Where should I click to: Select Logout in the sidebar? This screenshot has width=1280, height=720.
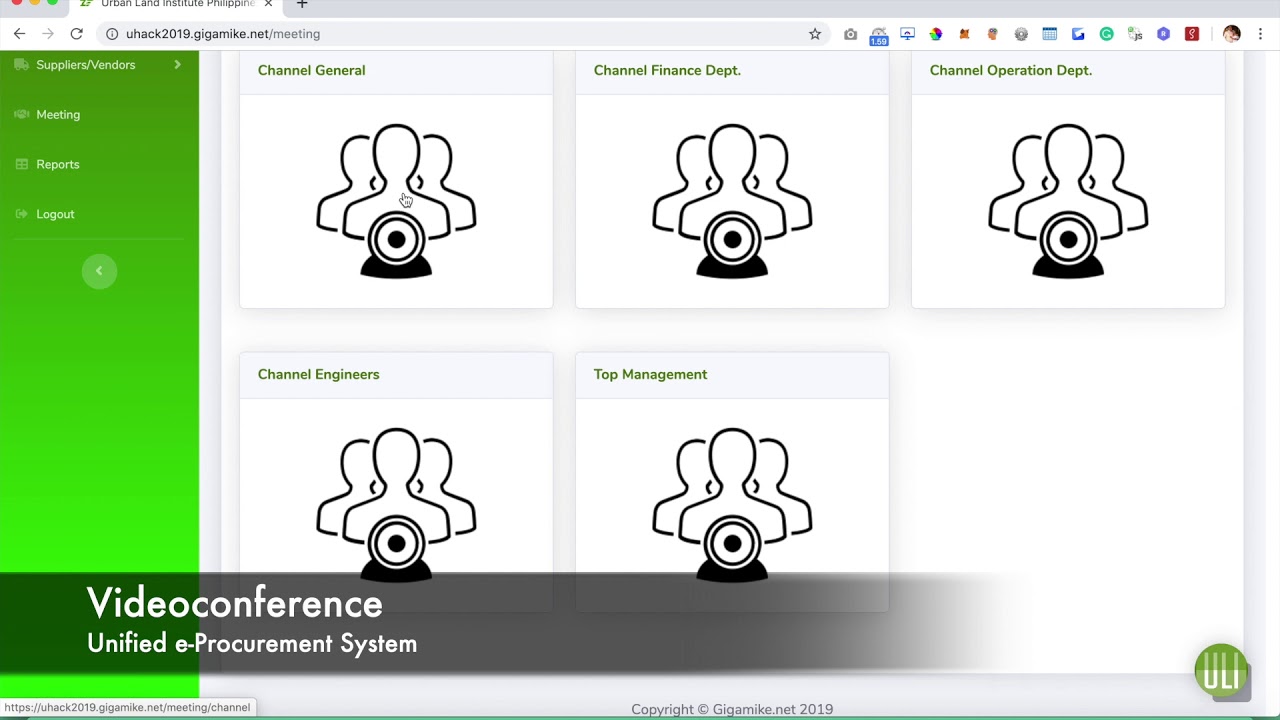55,214
